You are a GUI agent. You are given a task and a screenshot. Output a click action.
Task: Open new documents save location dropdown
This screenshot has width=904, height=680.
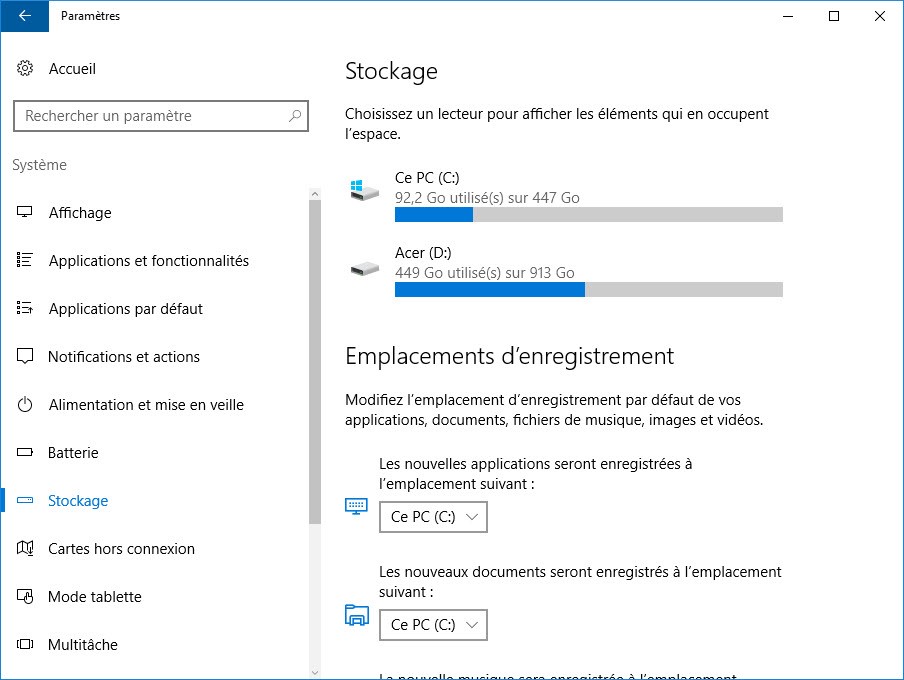pyautogui.click(x=433, y=625)
